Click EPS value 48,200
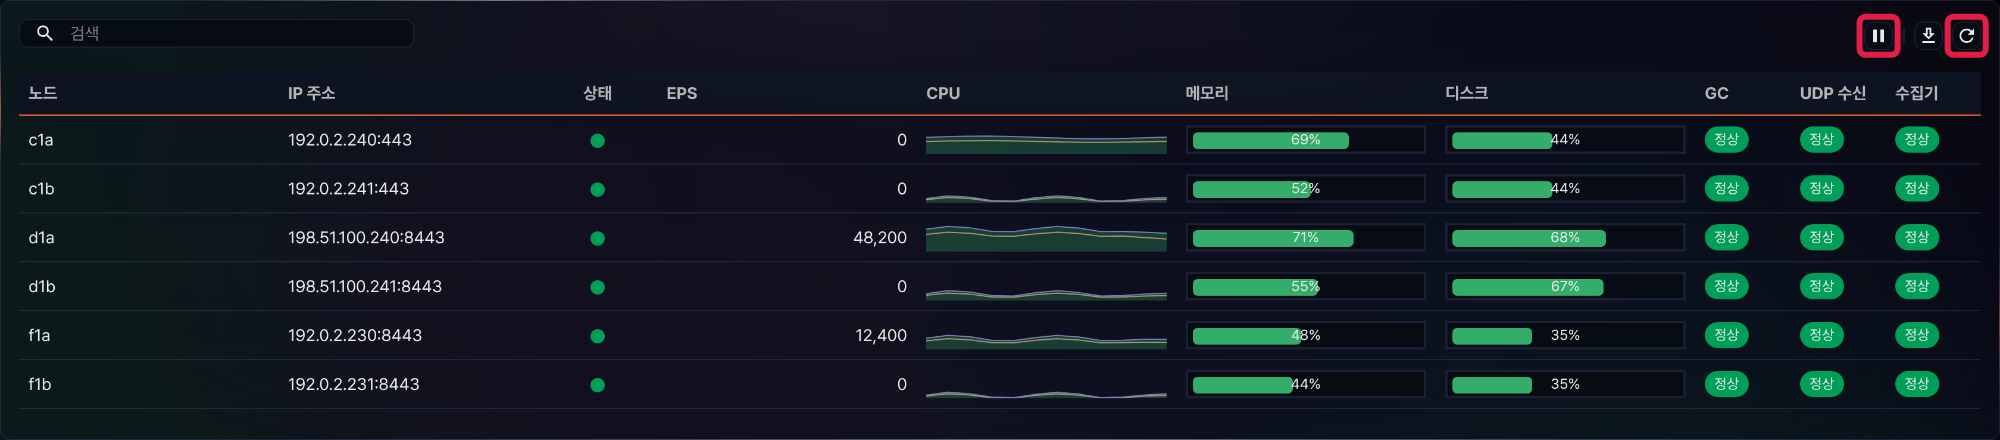The width and height of the screenshot is (2000, 440). (880, 238)
